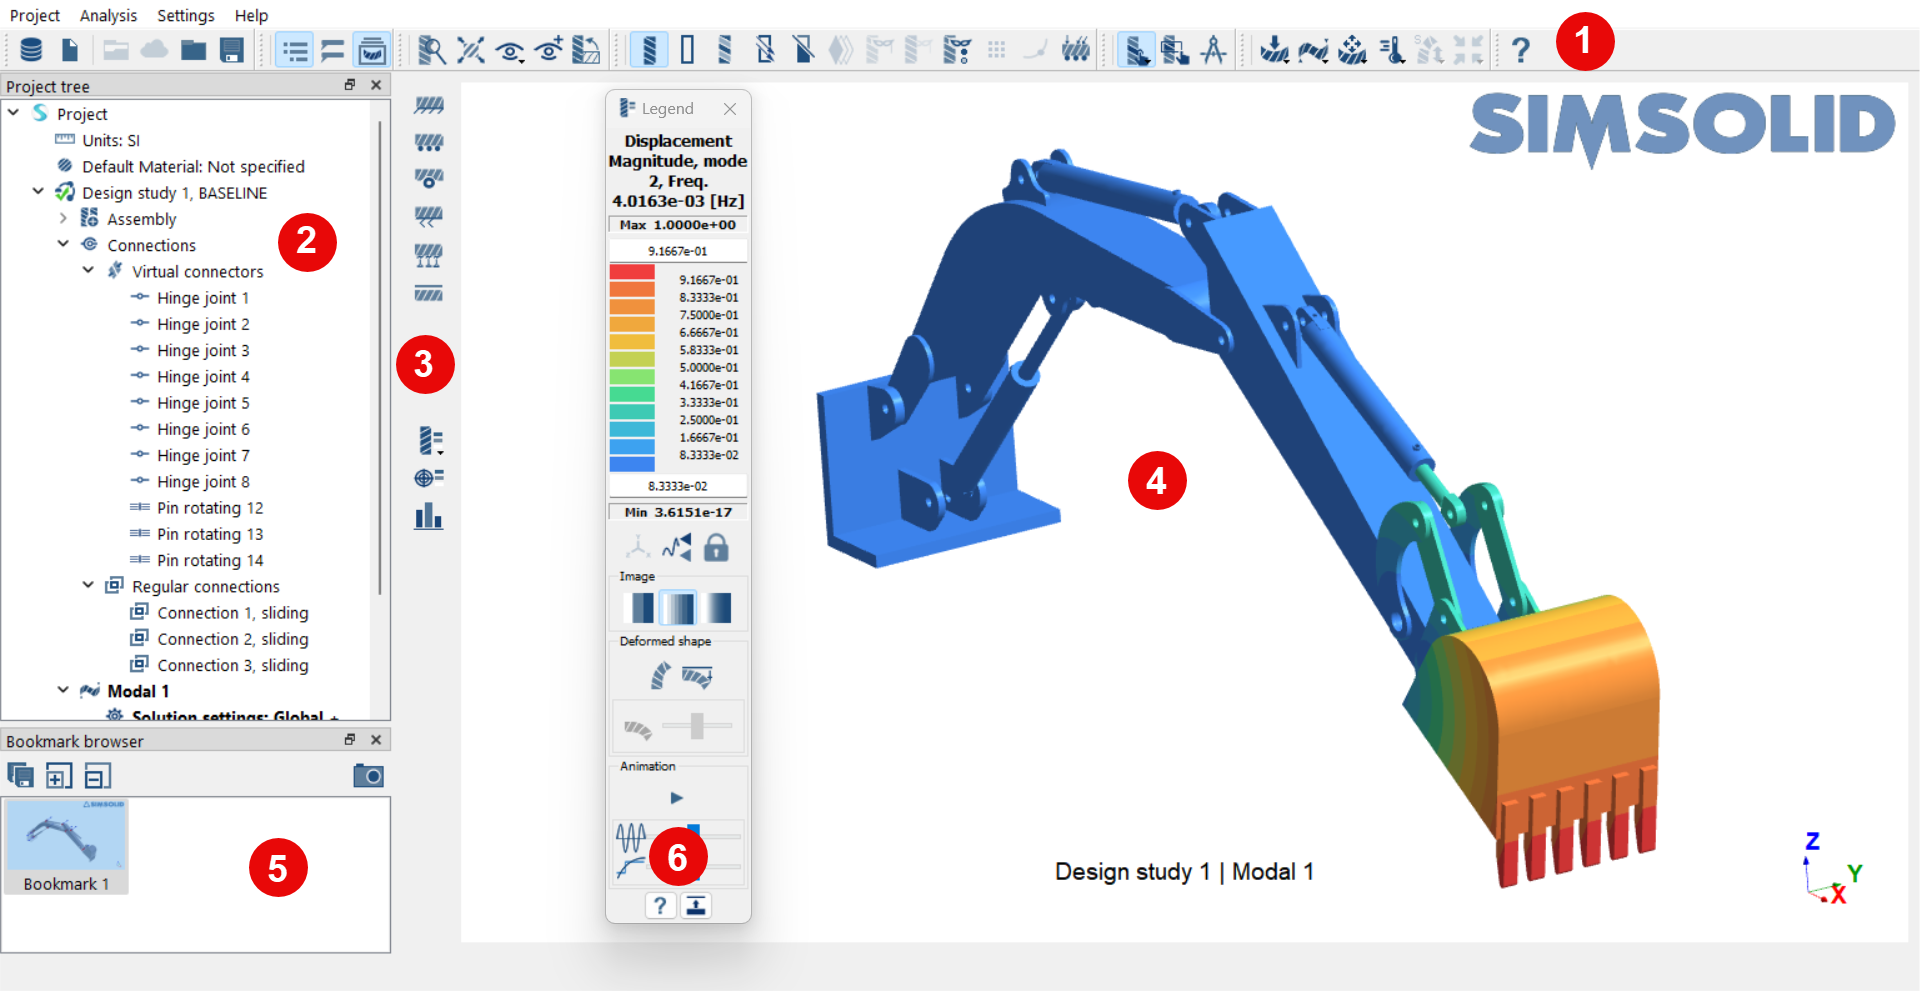Toggle the Project tree list view button

pos(295,49)
